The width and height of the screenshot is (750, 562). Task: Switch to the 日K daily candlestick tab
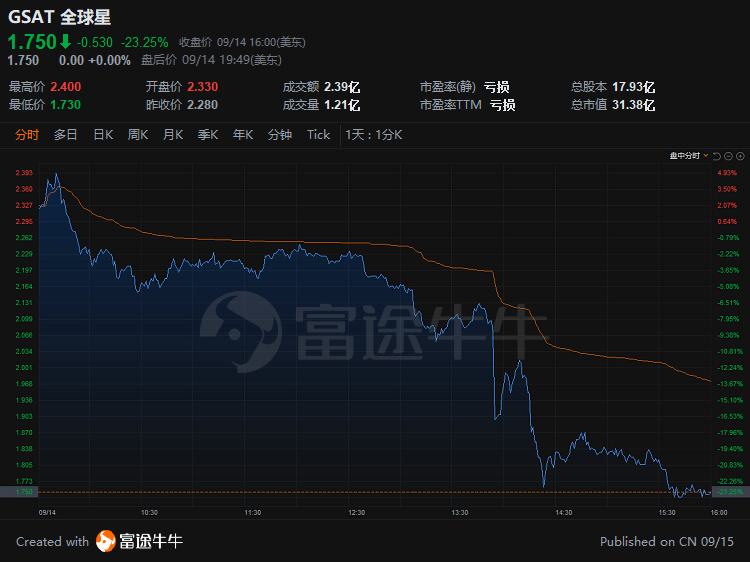pyautogui.click(x=103, y=135)
